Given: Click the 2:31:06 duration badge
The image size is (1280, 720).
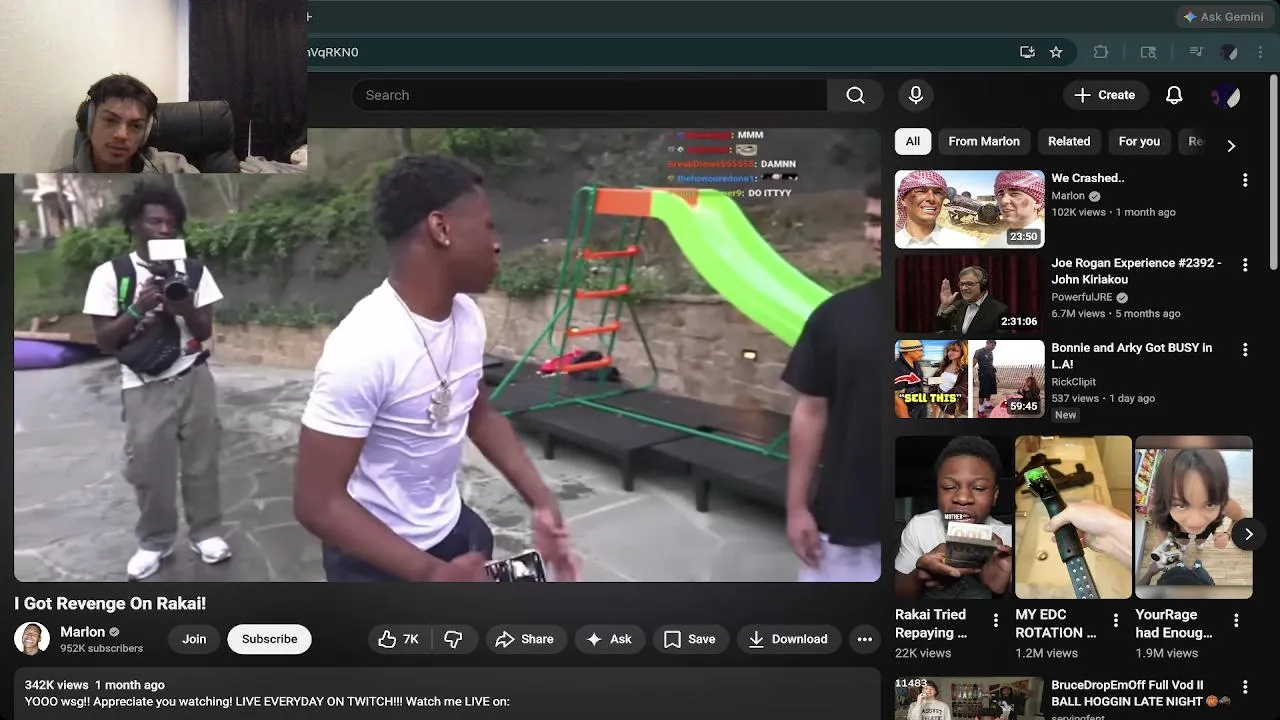Looking at the screenshot, I should [x=1019, y=322].
